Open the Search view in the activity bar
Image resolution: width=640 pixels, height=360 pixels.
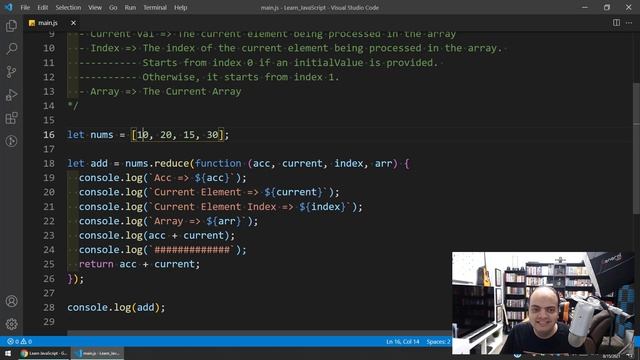tap(11, 49)
